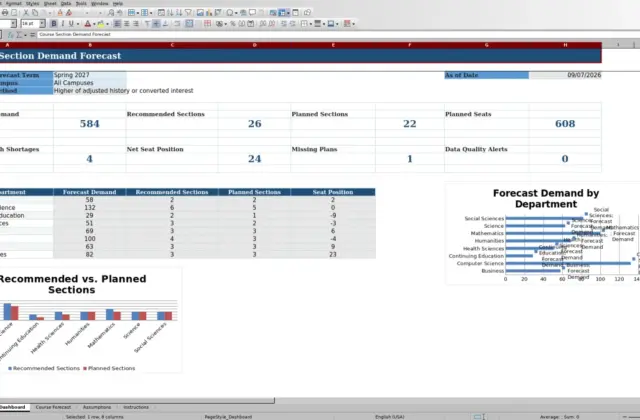The height and width of the screenshot is (420, 640).
Task: Toggle Underline formatting
Action: [x=71, y=24]
